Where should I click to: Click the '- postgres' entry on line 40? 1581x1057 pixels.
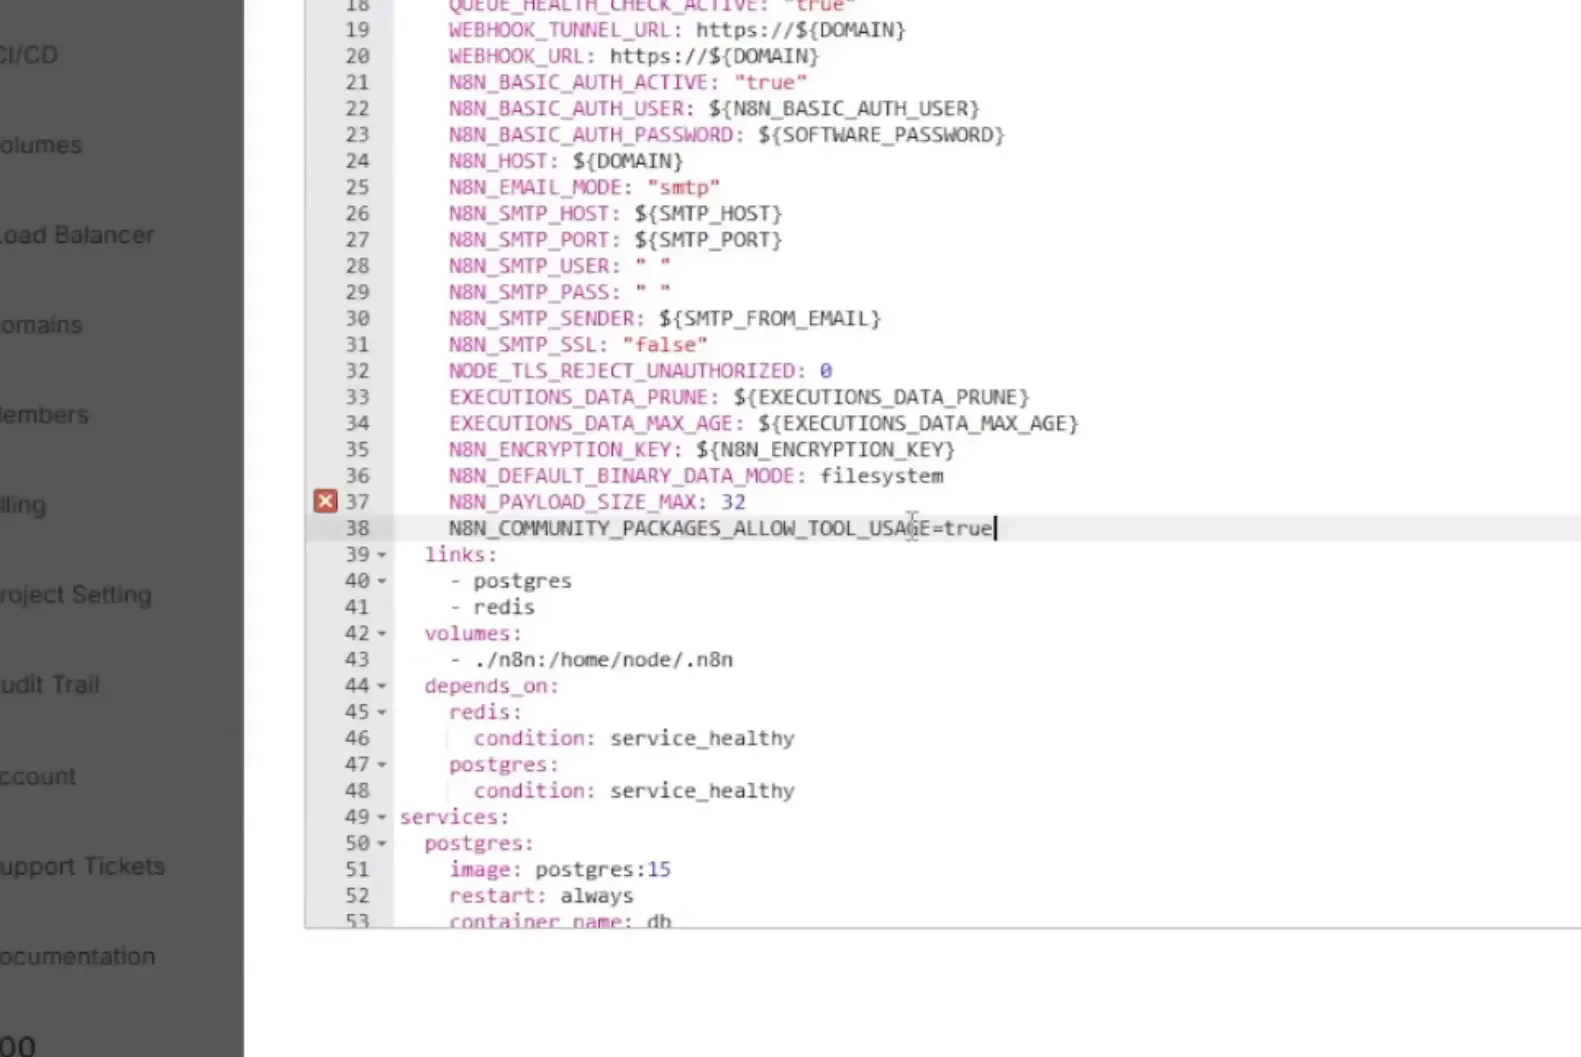click(511, 581)
